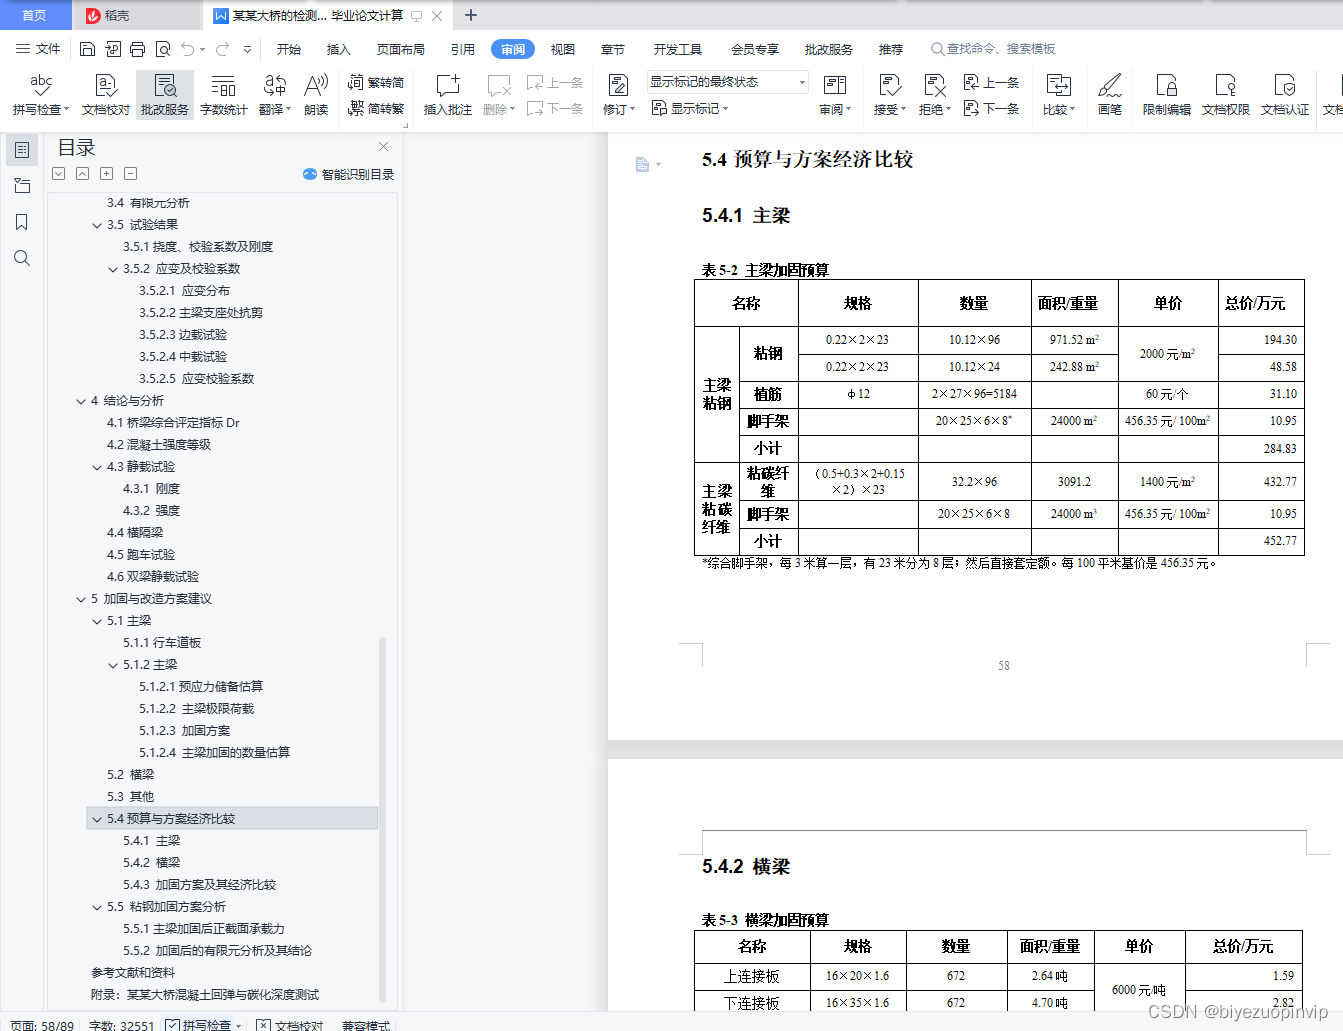Toggle track changes (修订)
This screenshot has height=1031, width=1343.
coord(619,95)
